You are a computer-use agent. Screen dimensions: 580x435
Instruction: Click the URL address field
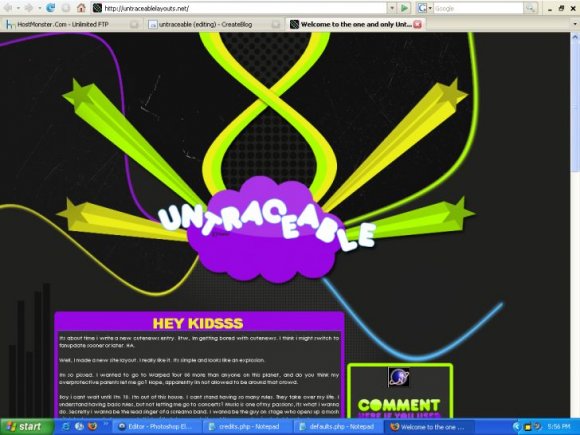(245, 8)
